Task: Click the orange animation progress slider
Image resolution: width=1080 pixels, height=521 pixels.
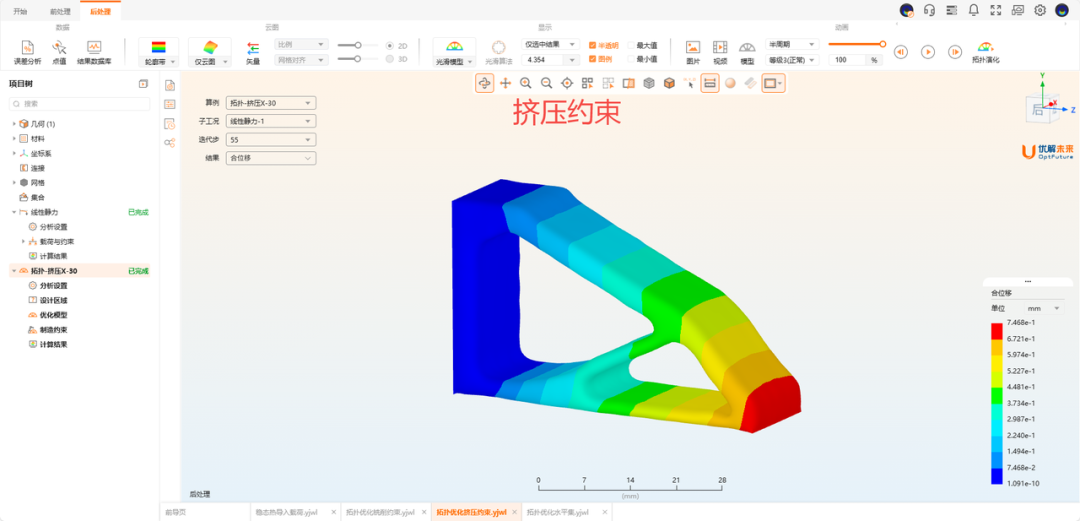Action: tap(855, 44)
